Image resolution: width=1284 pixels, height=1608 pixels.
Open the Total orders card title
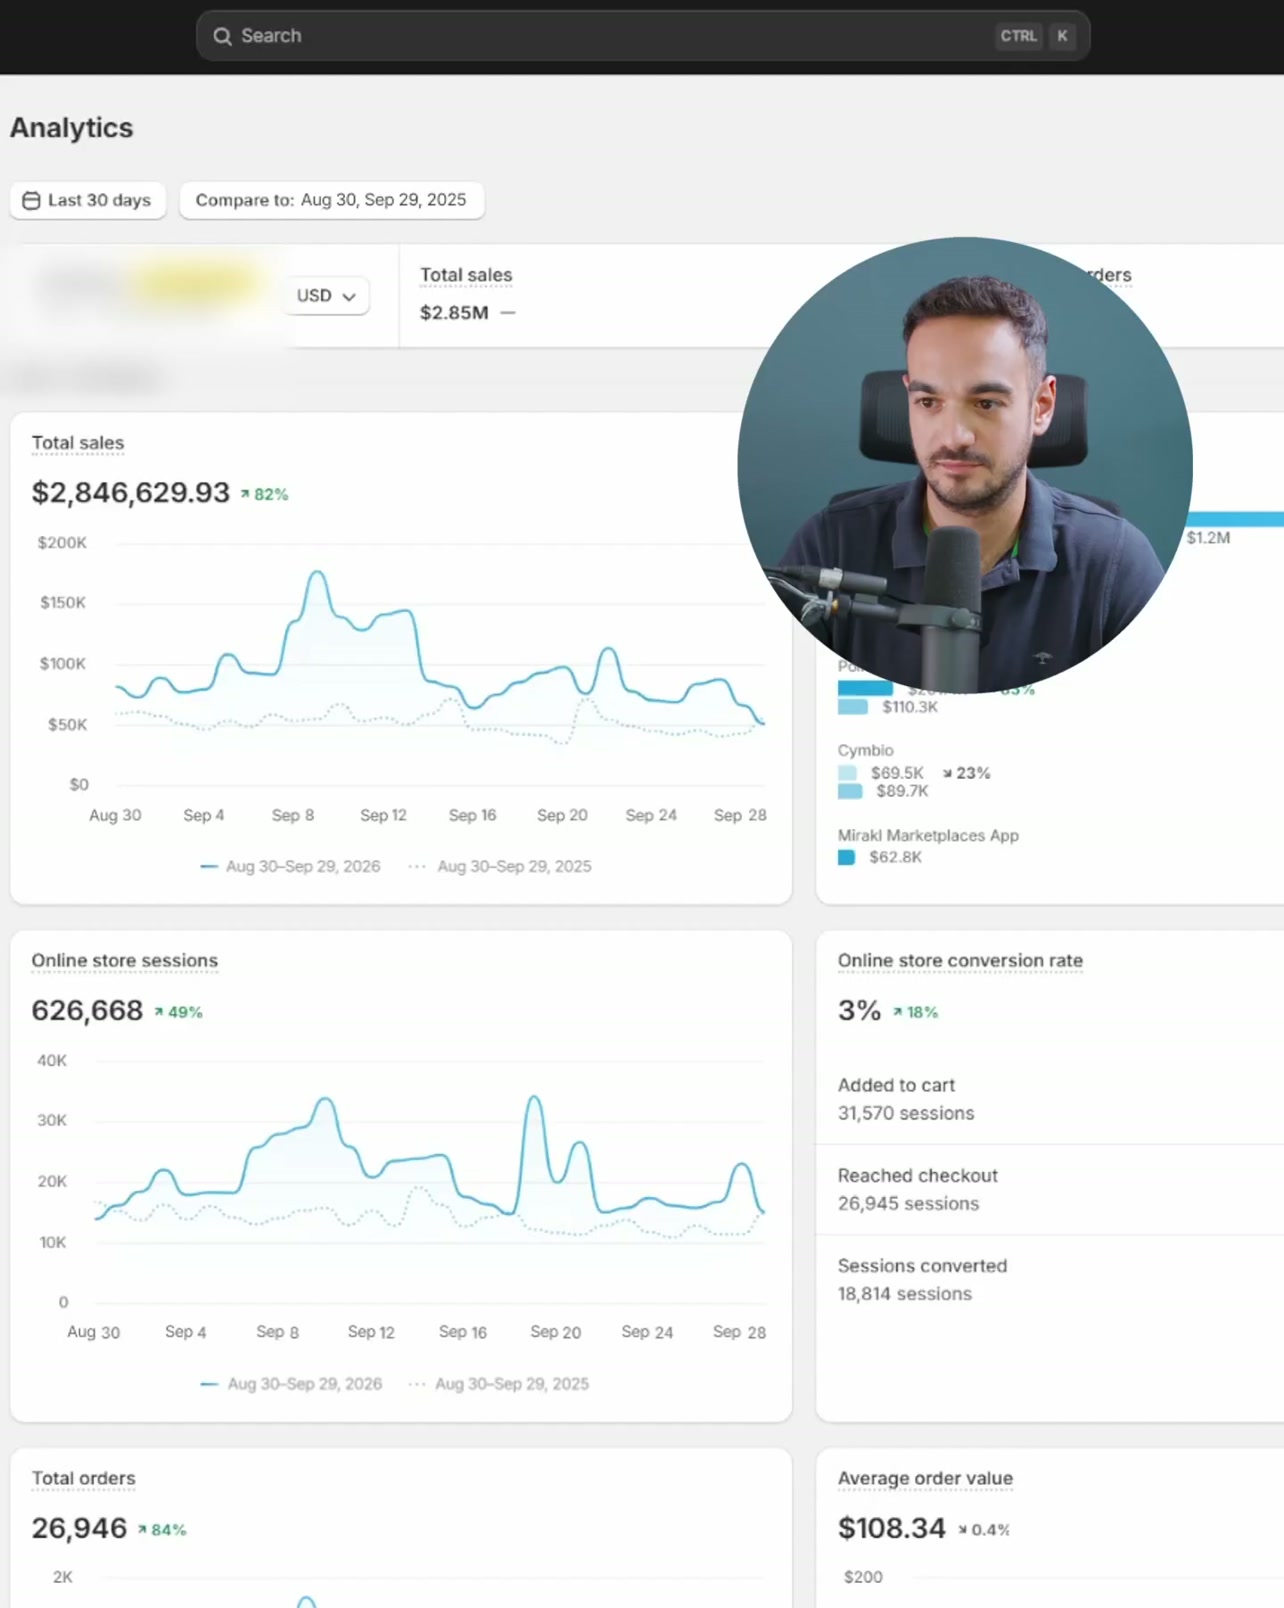click(83, 1478)
